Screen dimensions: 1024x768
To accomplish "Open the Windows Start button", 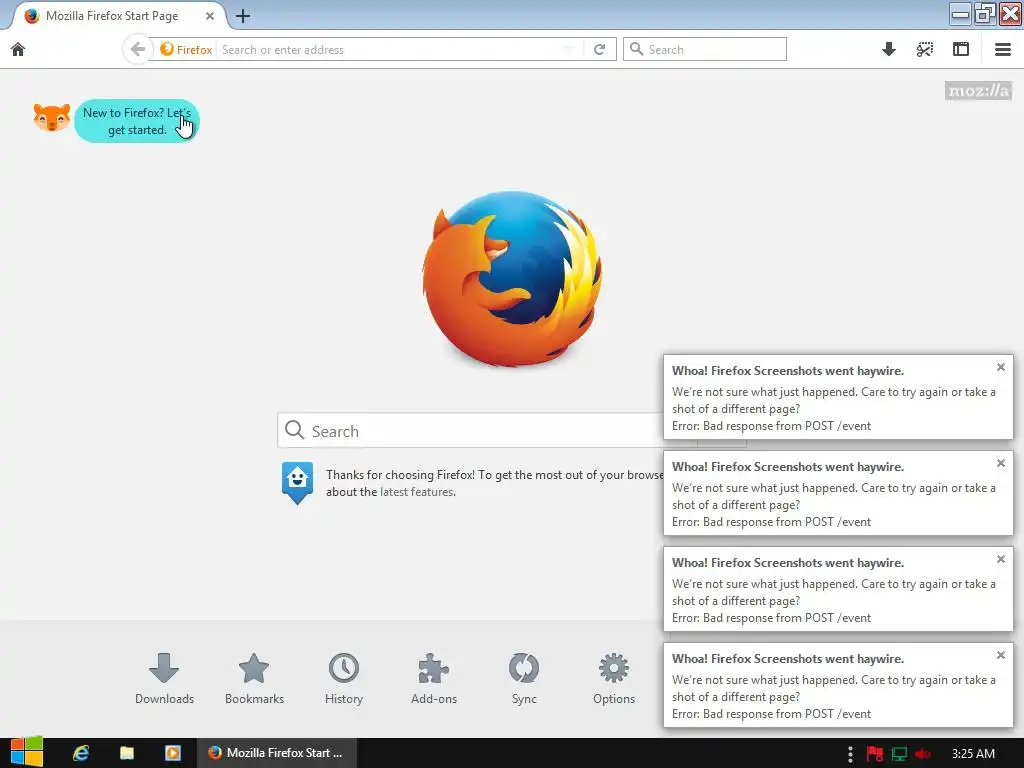I will 26,752.
